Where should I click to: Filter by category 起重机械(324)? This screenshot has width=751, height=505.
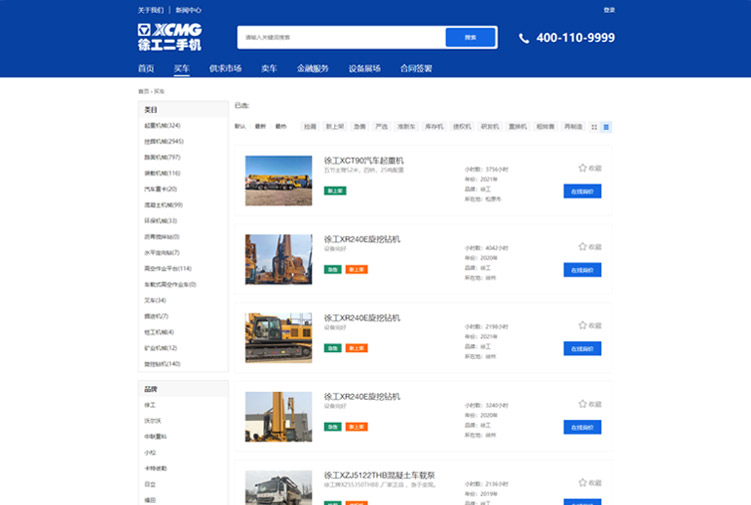[x=162, y=126]
